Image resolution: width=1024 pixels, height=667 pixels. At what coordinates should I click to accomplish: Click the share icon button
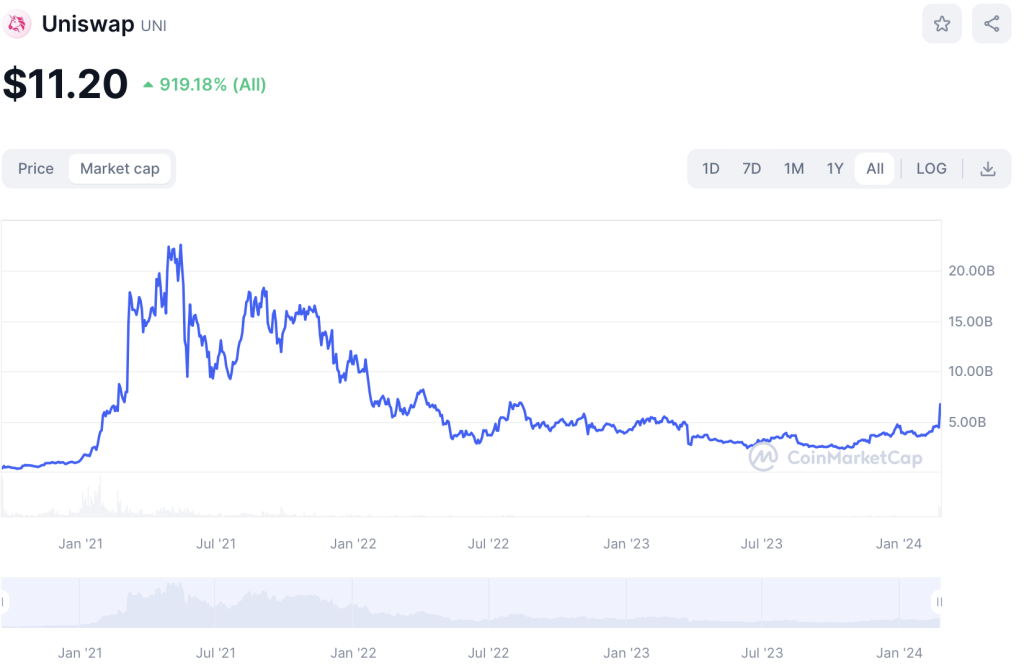pyautogui.click(x=991, y=24)
